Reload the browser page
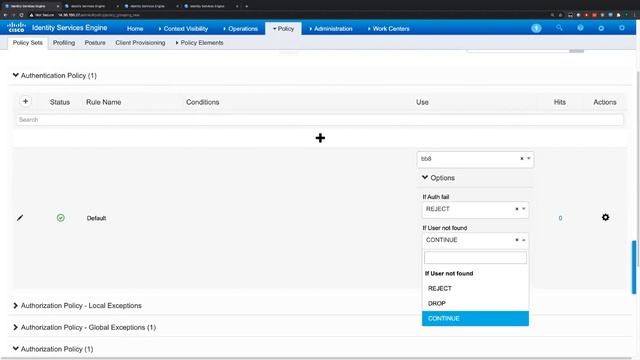This screenshot has height=360, width=640. [22, 15]
